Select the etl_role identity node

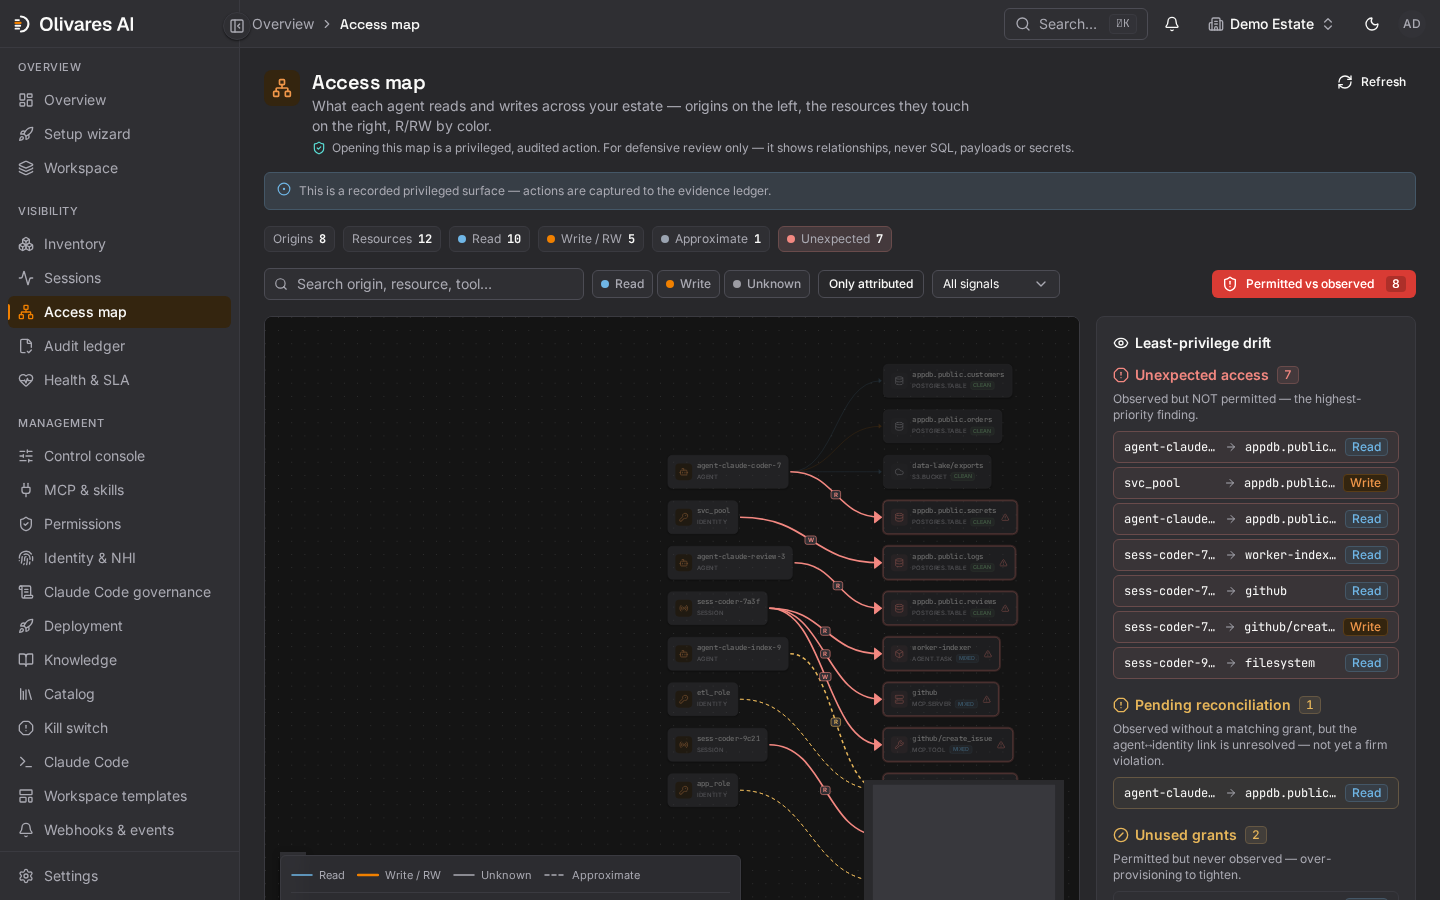[x=703, y=698]
